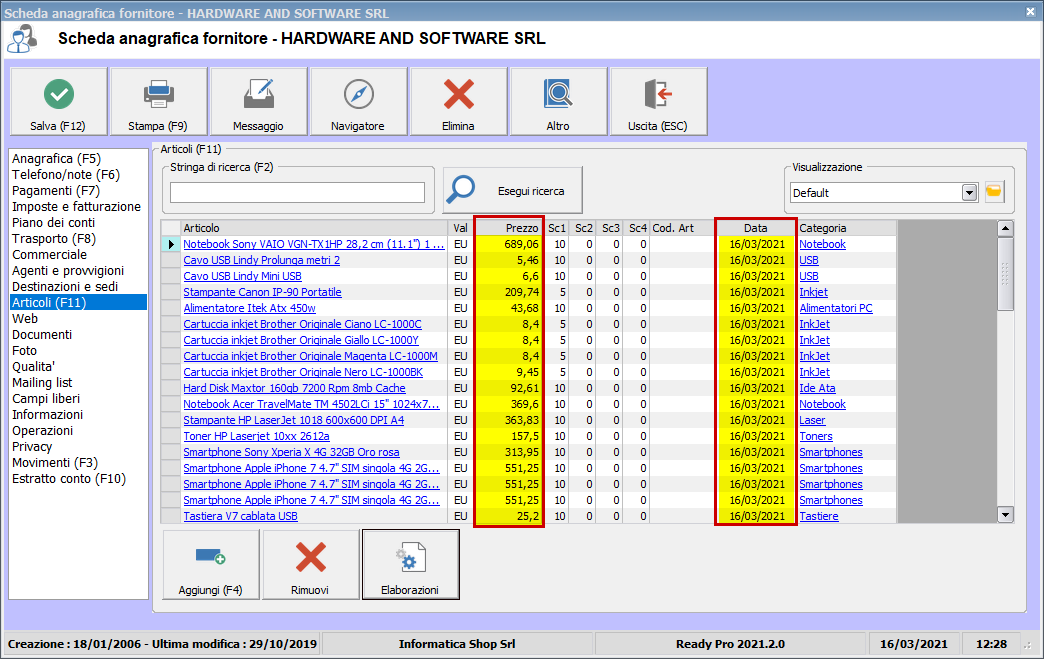The width and height of the screenshot is (1044, 659).
Task: Click the Uscita (ESC) exit button
Action: (x=658, y=102)
